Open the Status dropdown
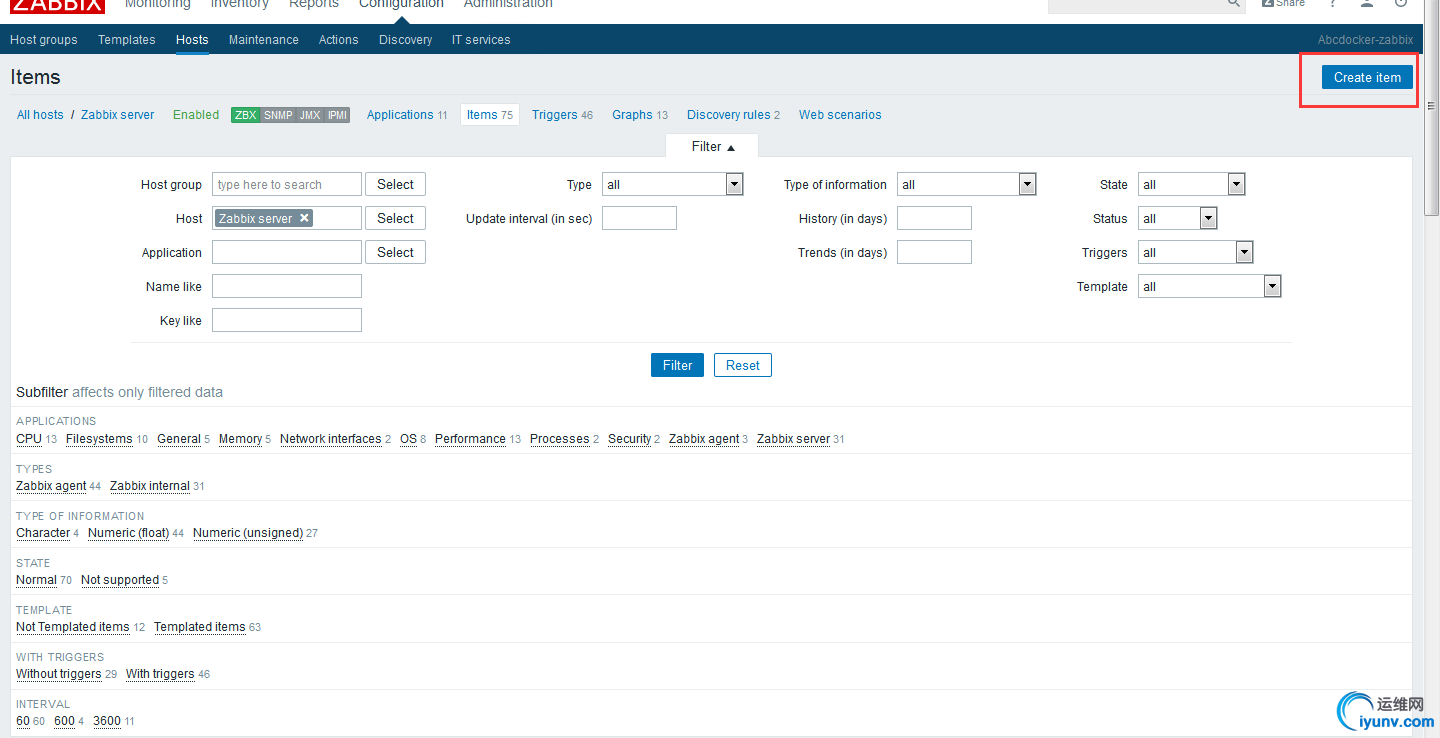The width and height of the screenshot is (1440, 738). [x=1177, y=218]
